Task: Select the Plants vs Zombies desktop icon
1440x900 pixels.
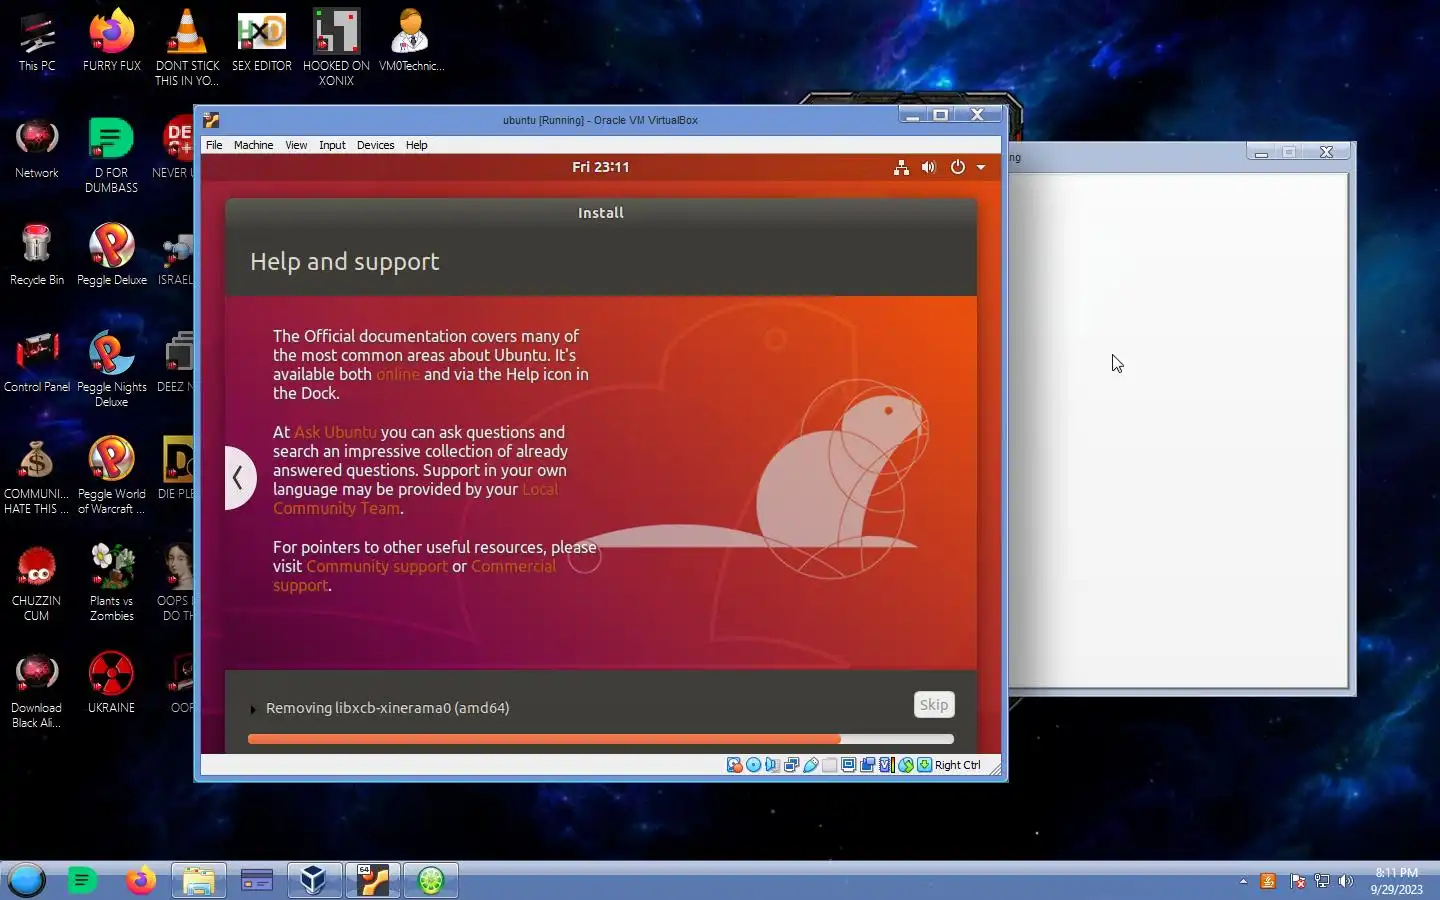Action: (x=112, y=583)
